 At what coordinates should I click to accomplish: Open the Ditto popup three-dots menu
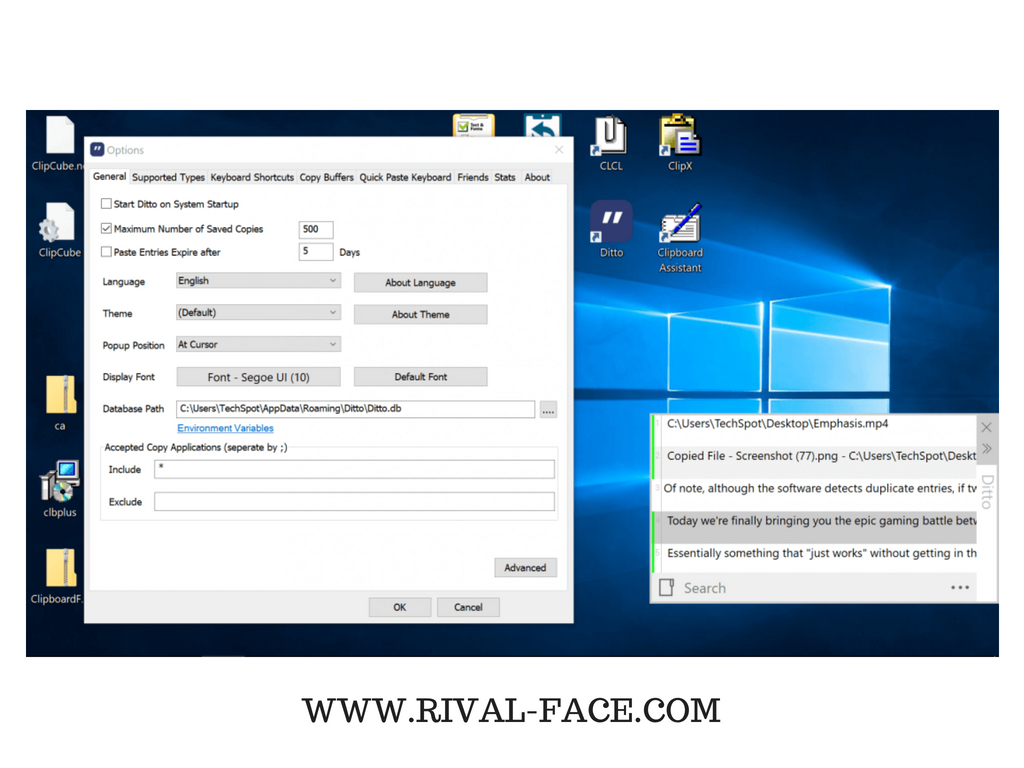point(960,588)
